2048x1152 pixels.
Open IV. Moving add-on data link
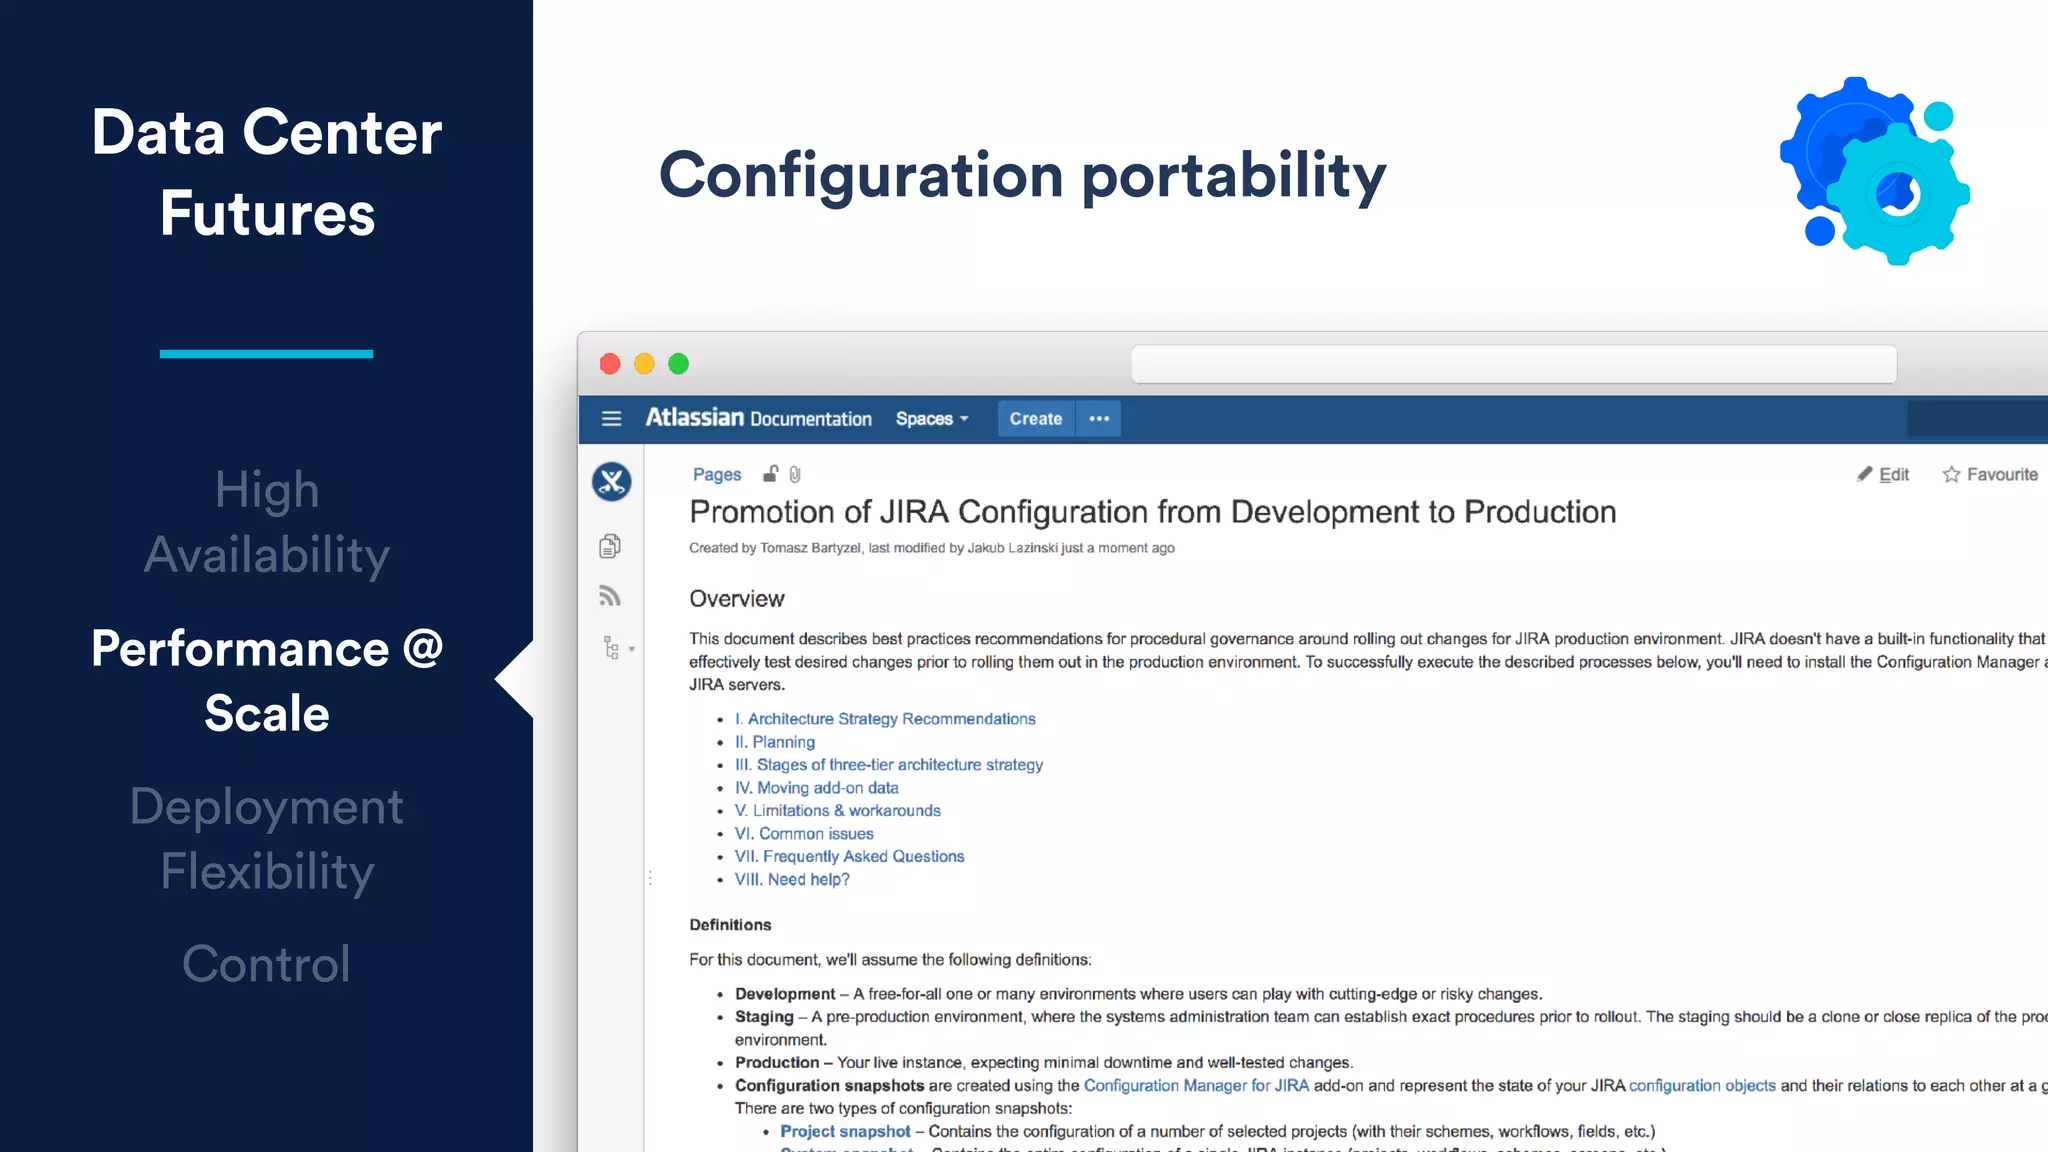point(817,788)
